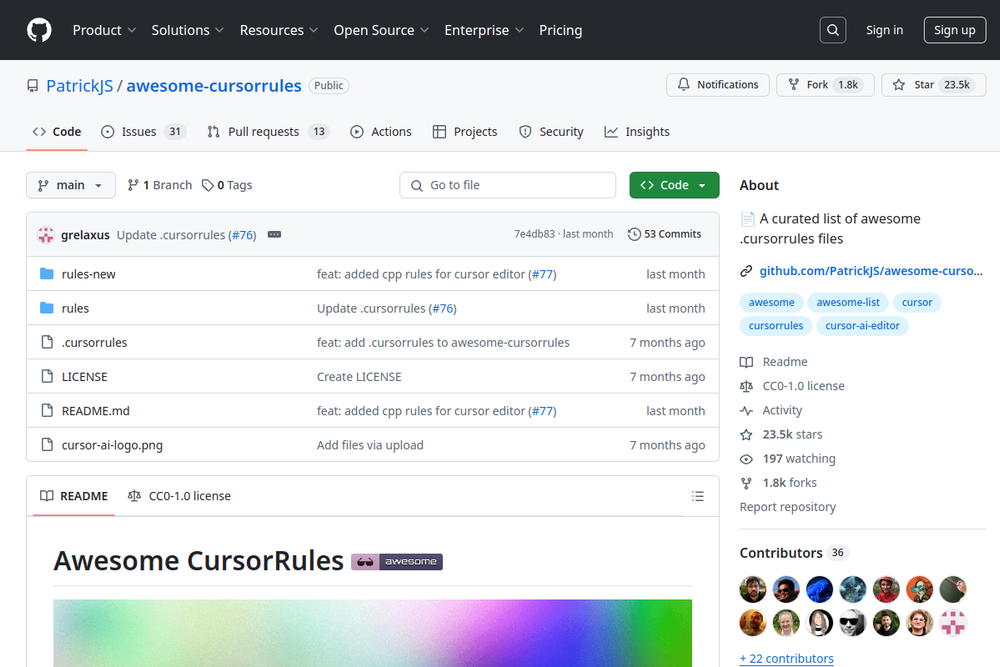This screenshot has height=667, width=1000.
Task: Open the cursor-ai-logo.png file name
Action: pyautogui.click(x=112, y=445)
